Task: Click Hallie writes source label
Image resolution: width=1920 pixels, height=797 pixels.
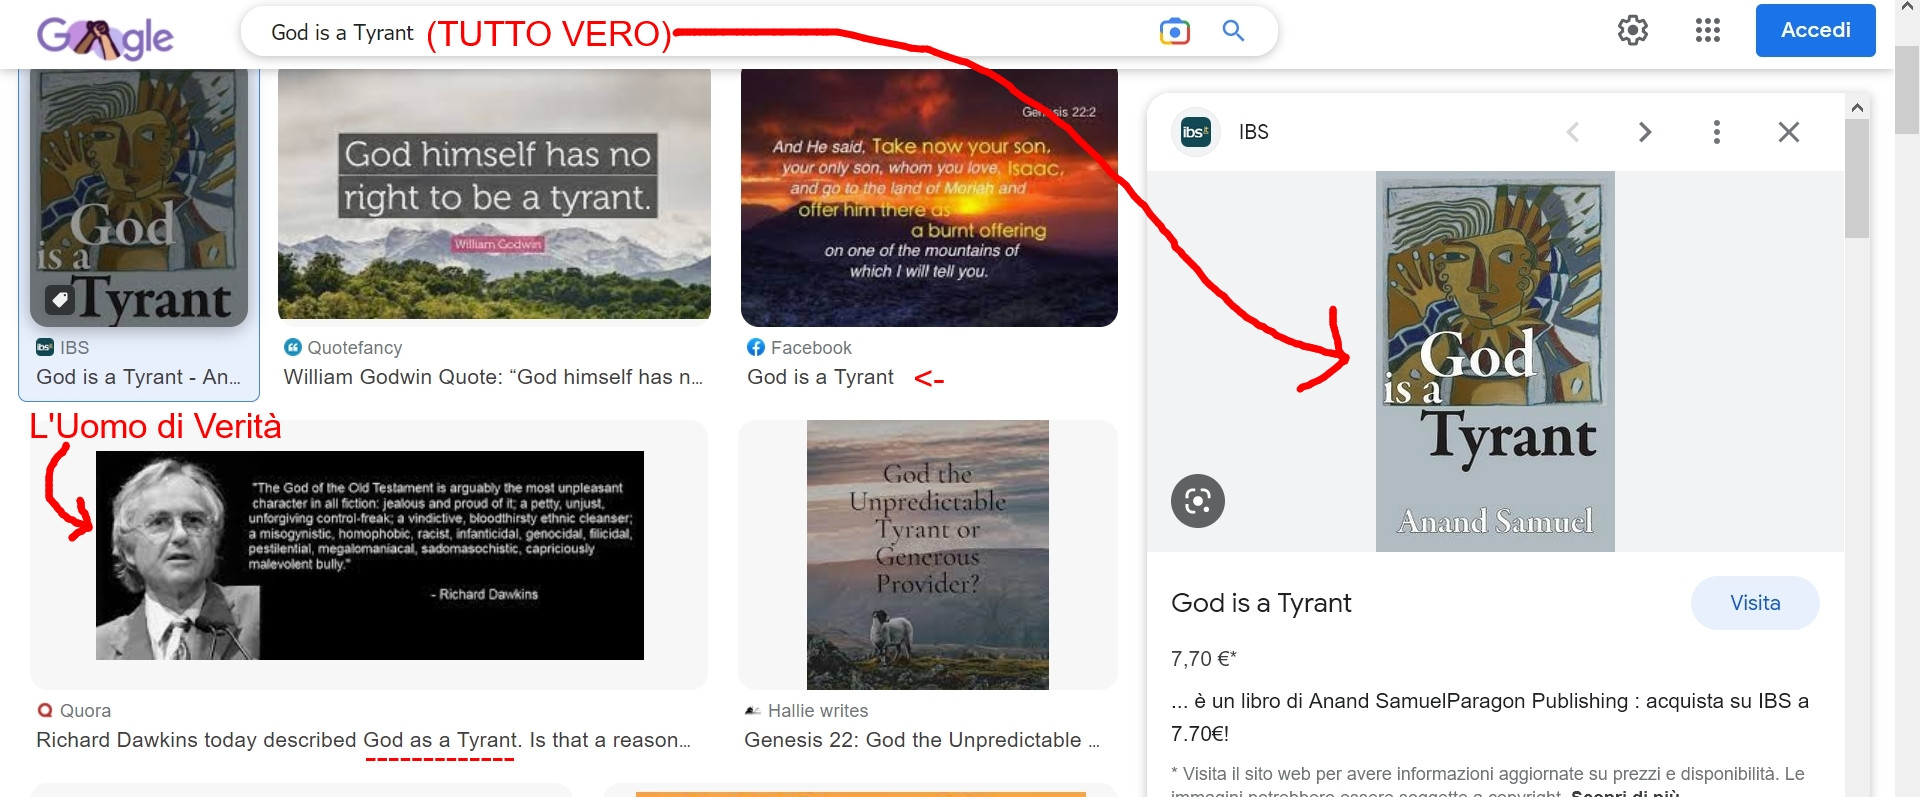Action: pos(818,711)
